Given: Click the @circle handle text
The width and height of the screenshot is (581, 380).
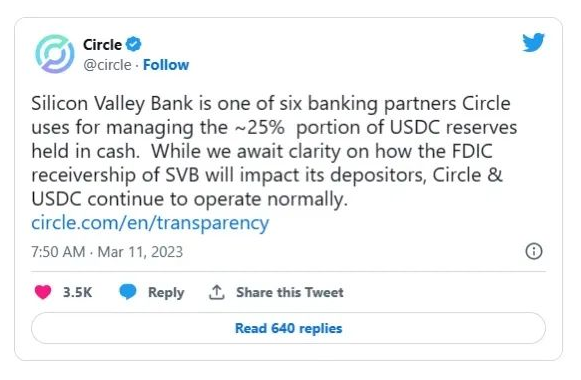Looking at the screenshot, I should [107, 65].
